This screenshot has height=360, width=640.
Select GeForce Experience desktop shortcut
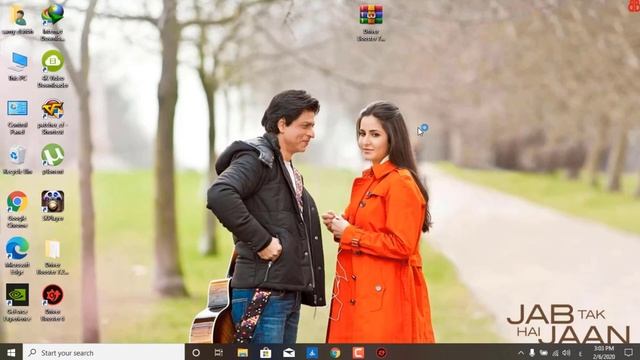pyautogui.click(x=18, y=295)
